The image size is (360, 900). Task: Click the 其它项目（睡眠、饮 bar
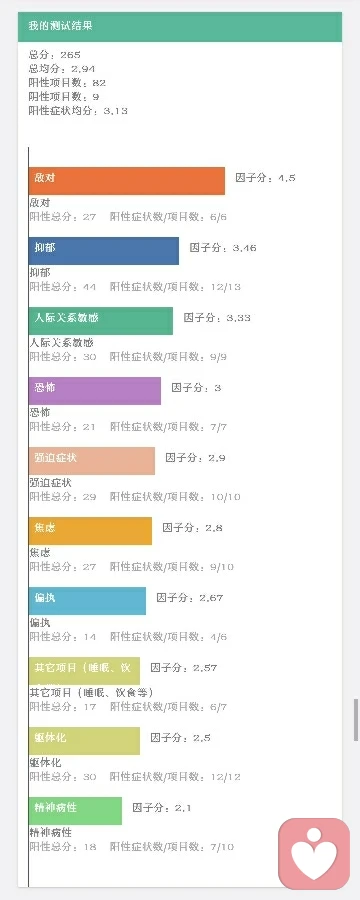point(84,671)
